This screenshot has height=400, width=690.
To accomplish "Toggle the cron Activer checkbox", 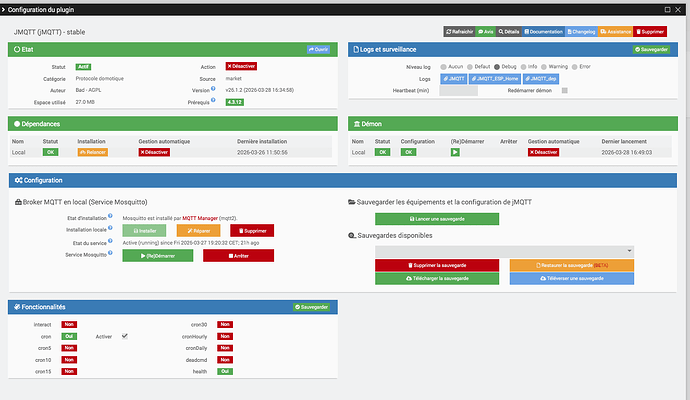I will click(125, 336).
